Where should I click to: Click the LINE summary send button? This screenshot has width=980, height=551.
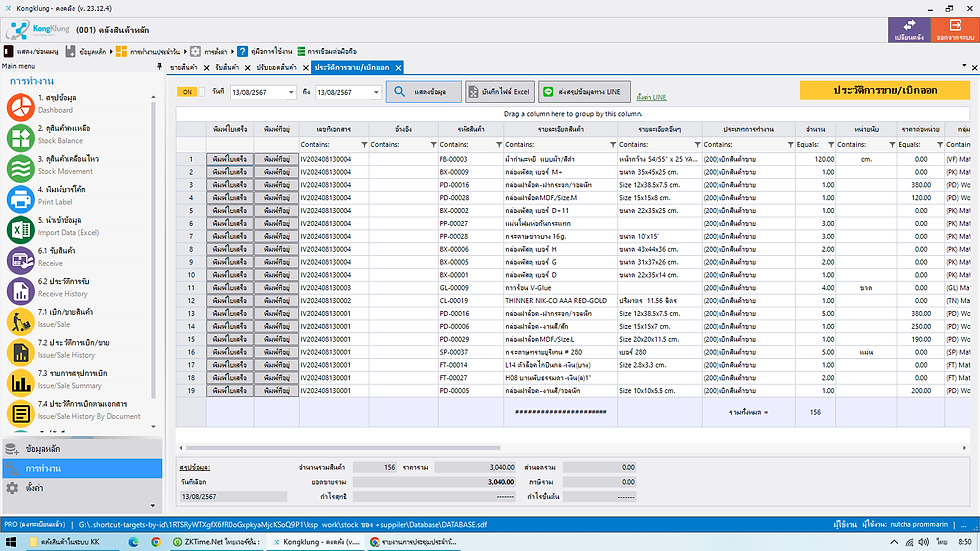[585, 92]
